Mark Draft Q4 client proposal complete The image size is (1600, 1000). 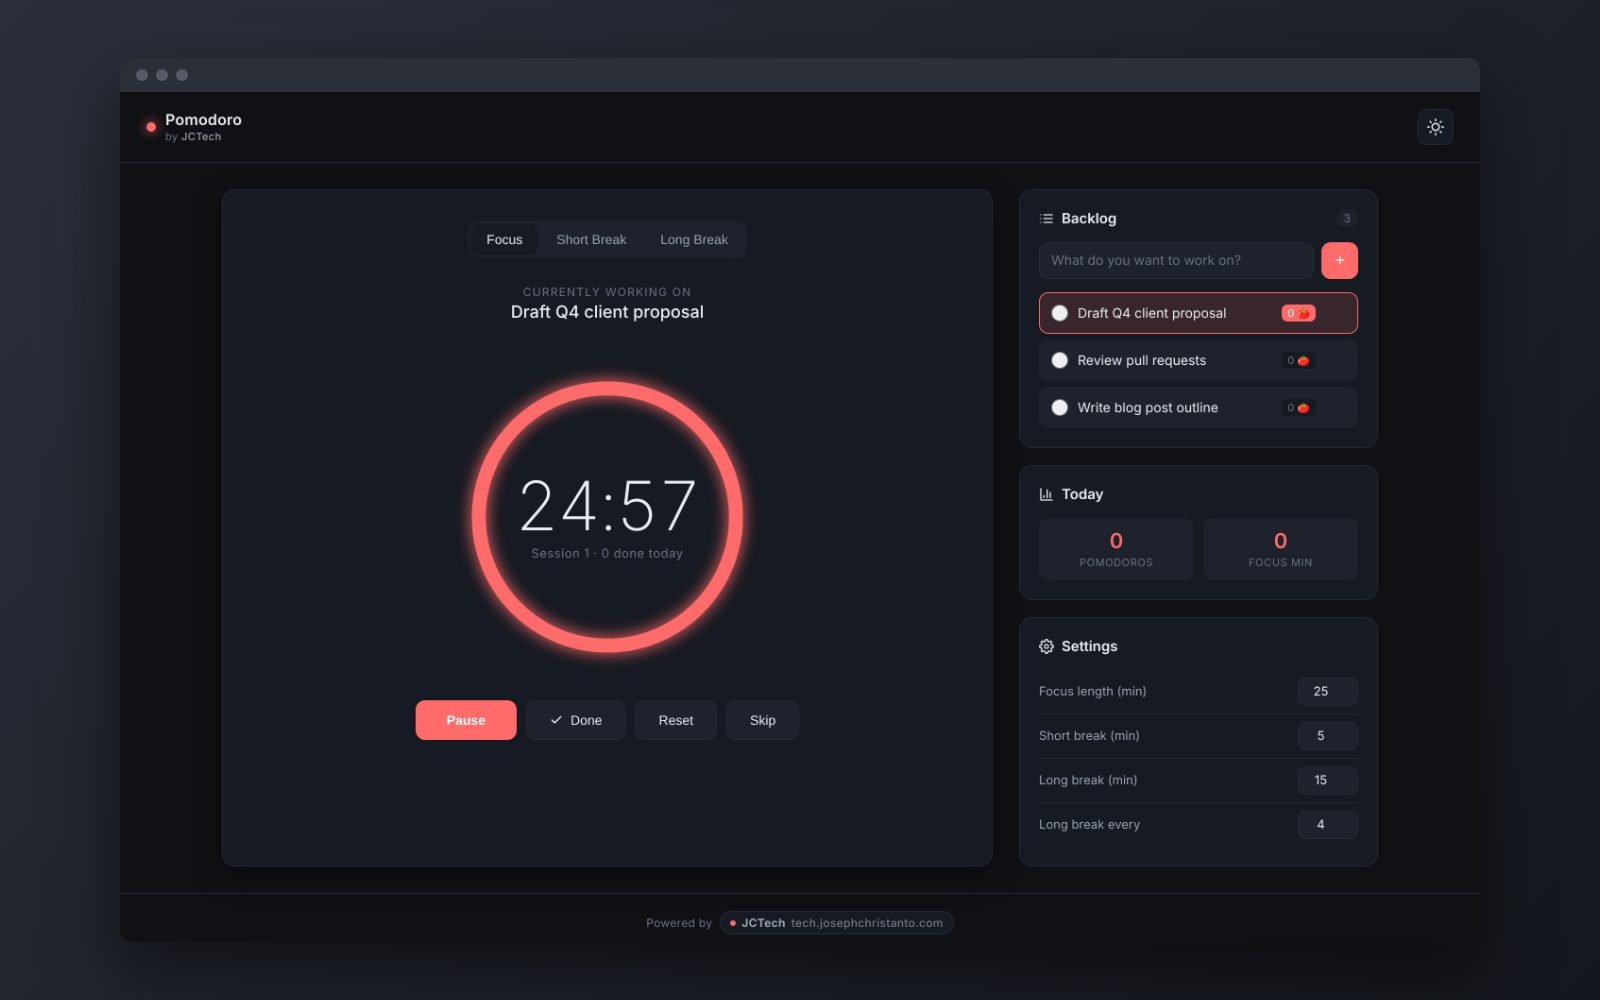pos(1059,313)
